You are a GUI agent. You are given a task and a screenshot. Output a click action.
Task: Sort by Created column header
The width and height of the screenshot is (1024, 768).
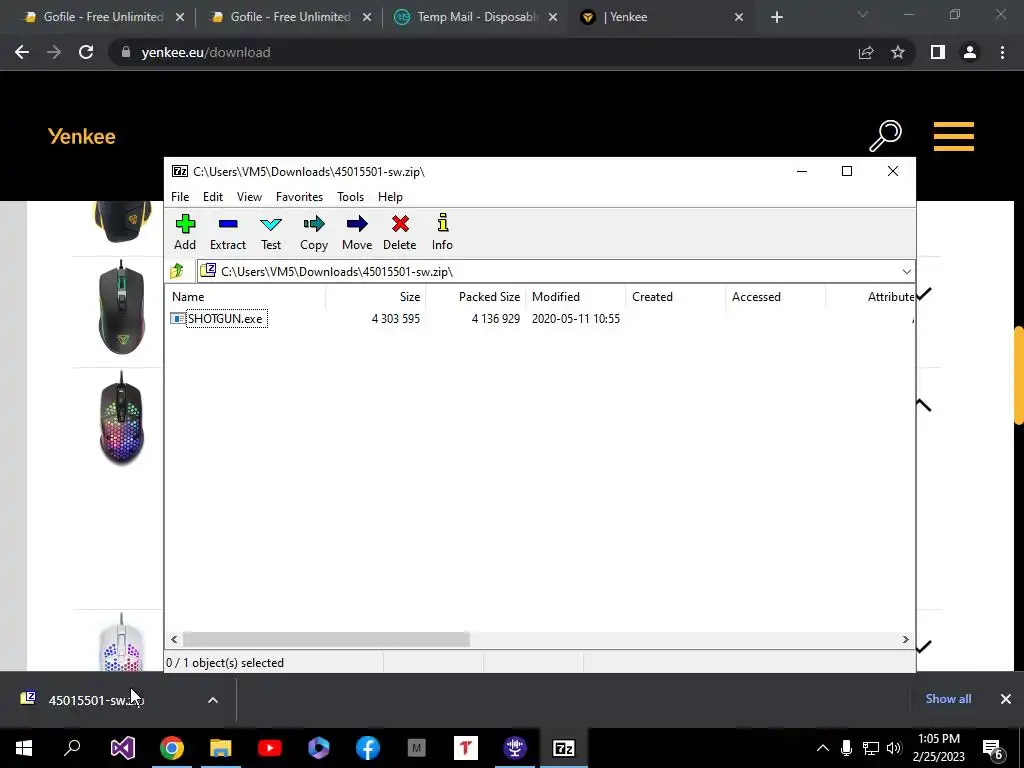point(675,296)
